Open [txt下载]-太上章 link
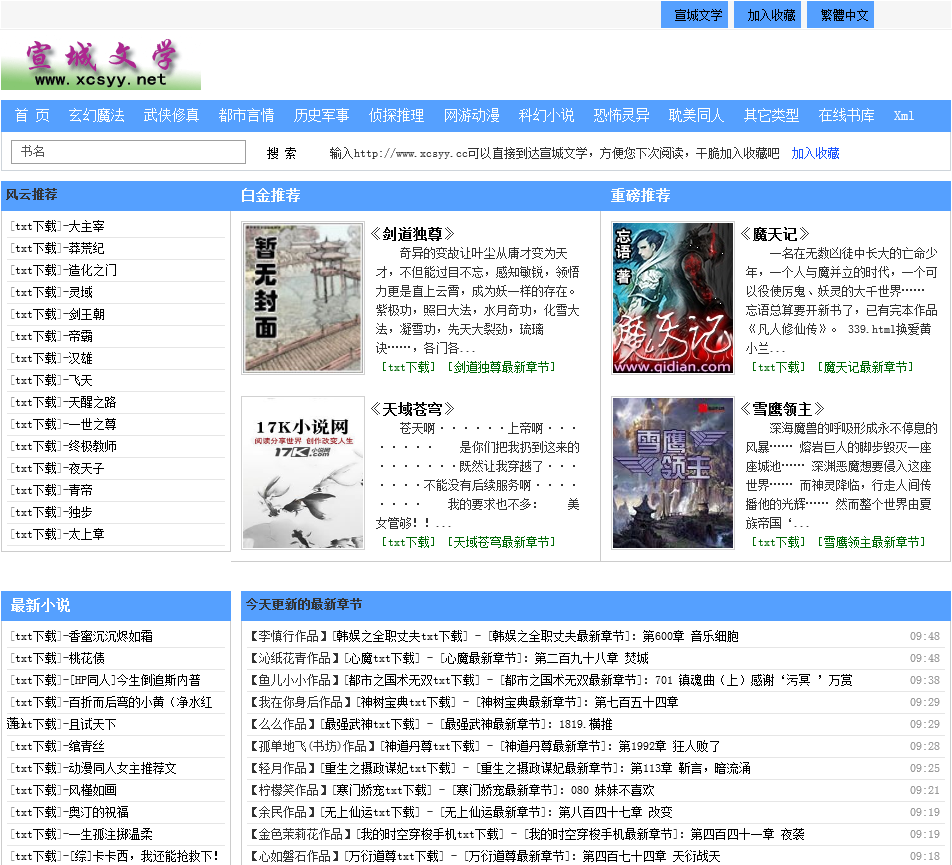 pyautogui.click(x=57, y=534)
